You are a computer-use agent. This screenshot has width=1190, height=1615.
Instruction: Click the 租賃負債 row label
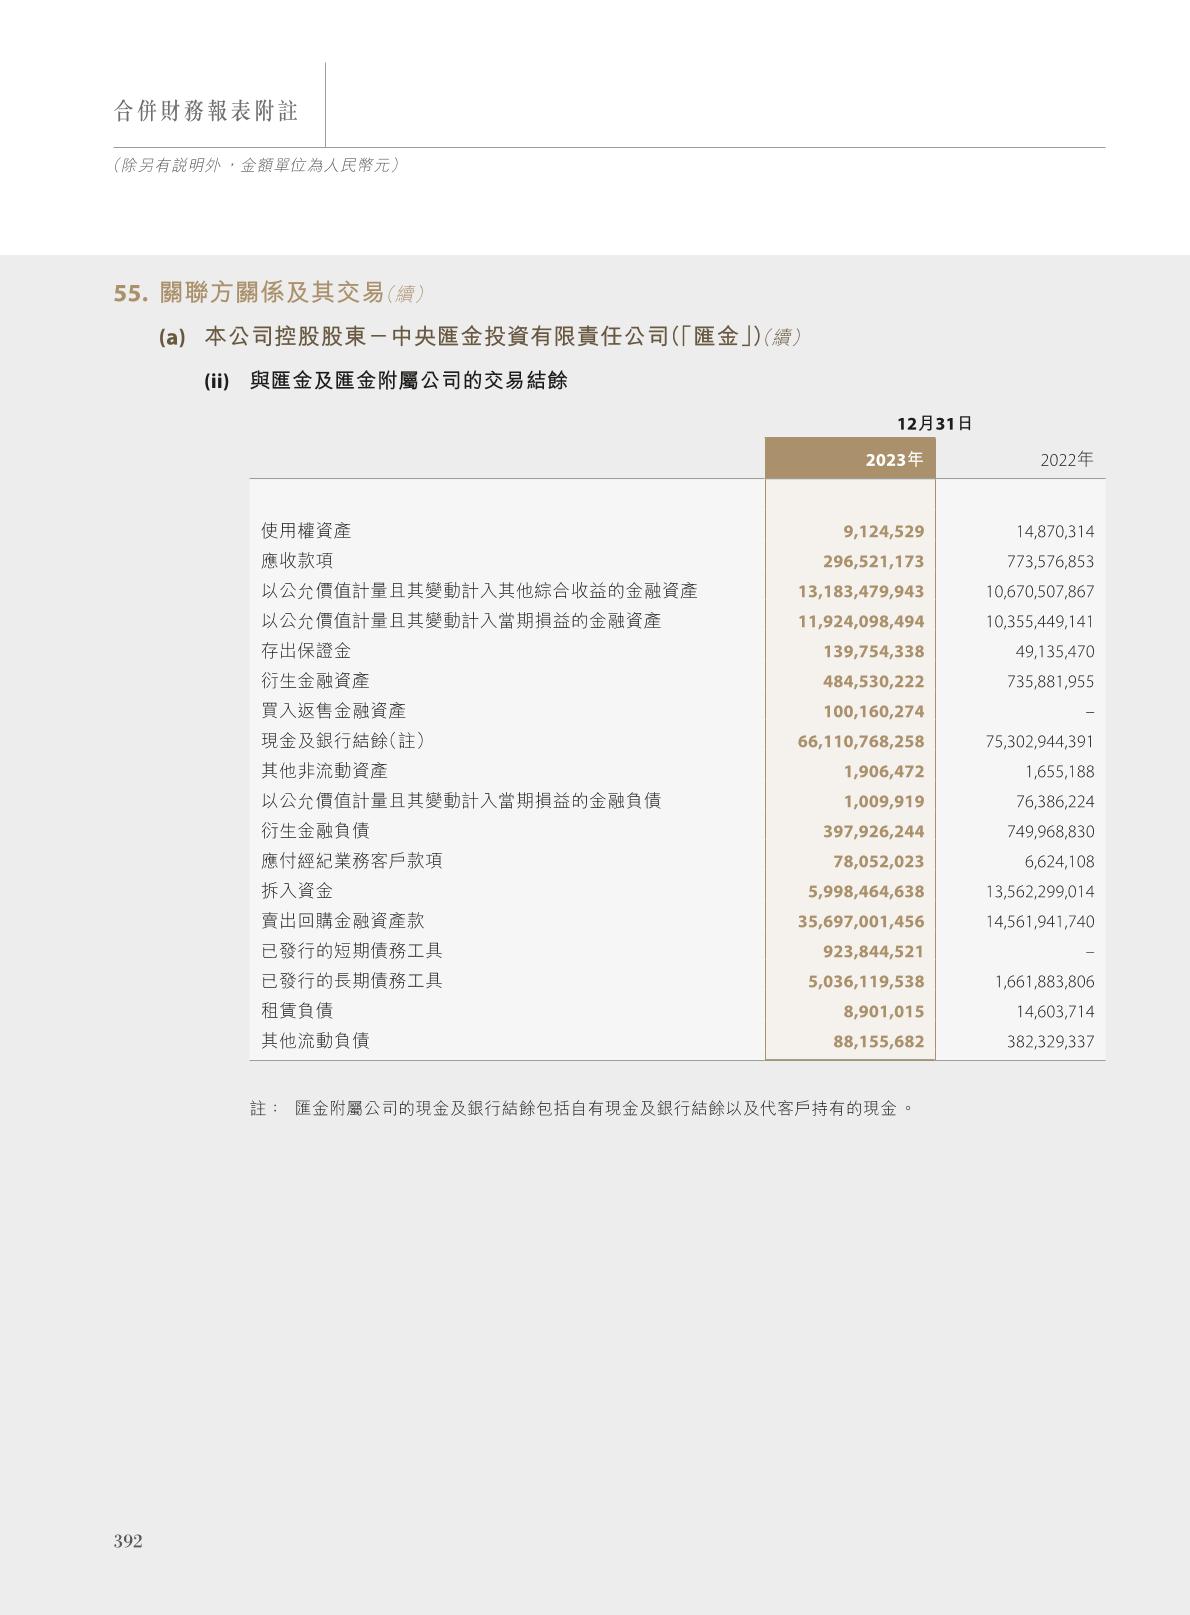[x=297, y=1011]
